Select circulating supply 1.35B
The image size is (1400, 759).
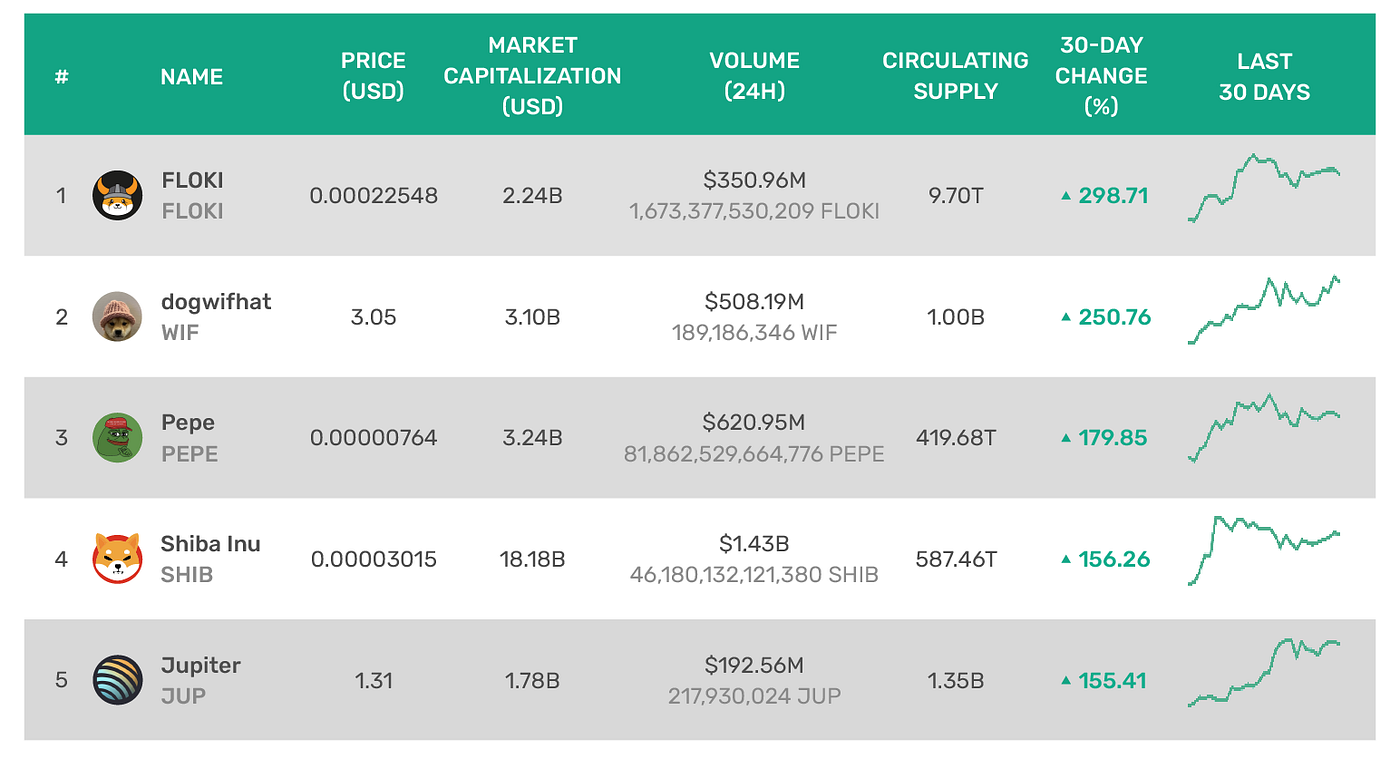tap(956, 681)
